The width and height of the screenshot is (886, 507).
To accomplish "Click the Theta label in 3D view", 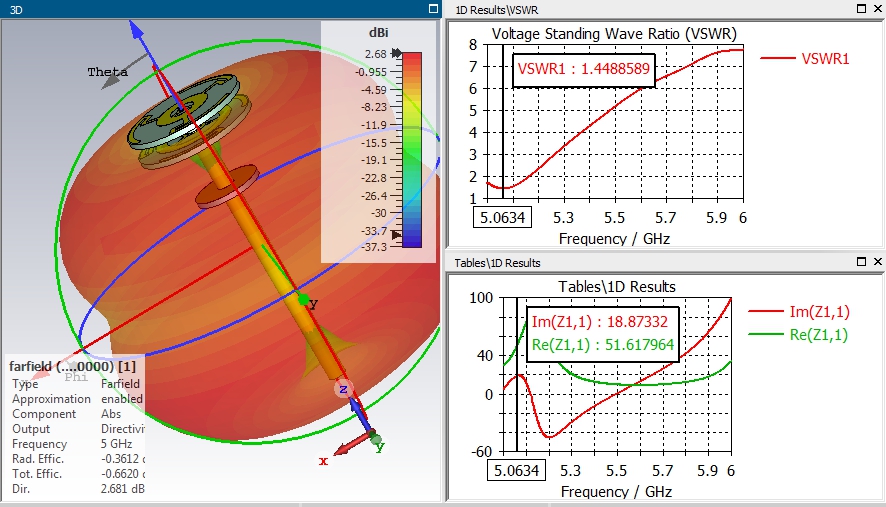I will click(x=107, y=72).
